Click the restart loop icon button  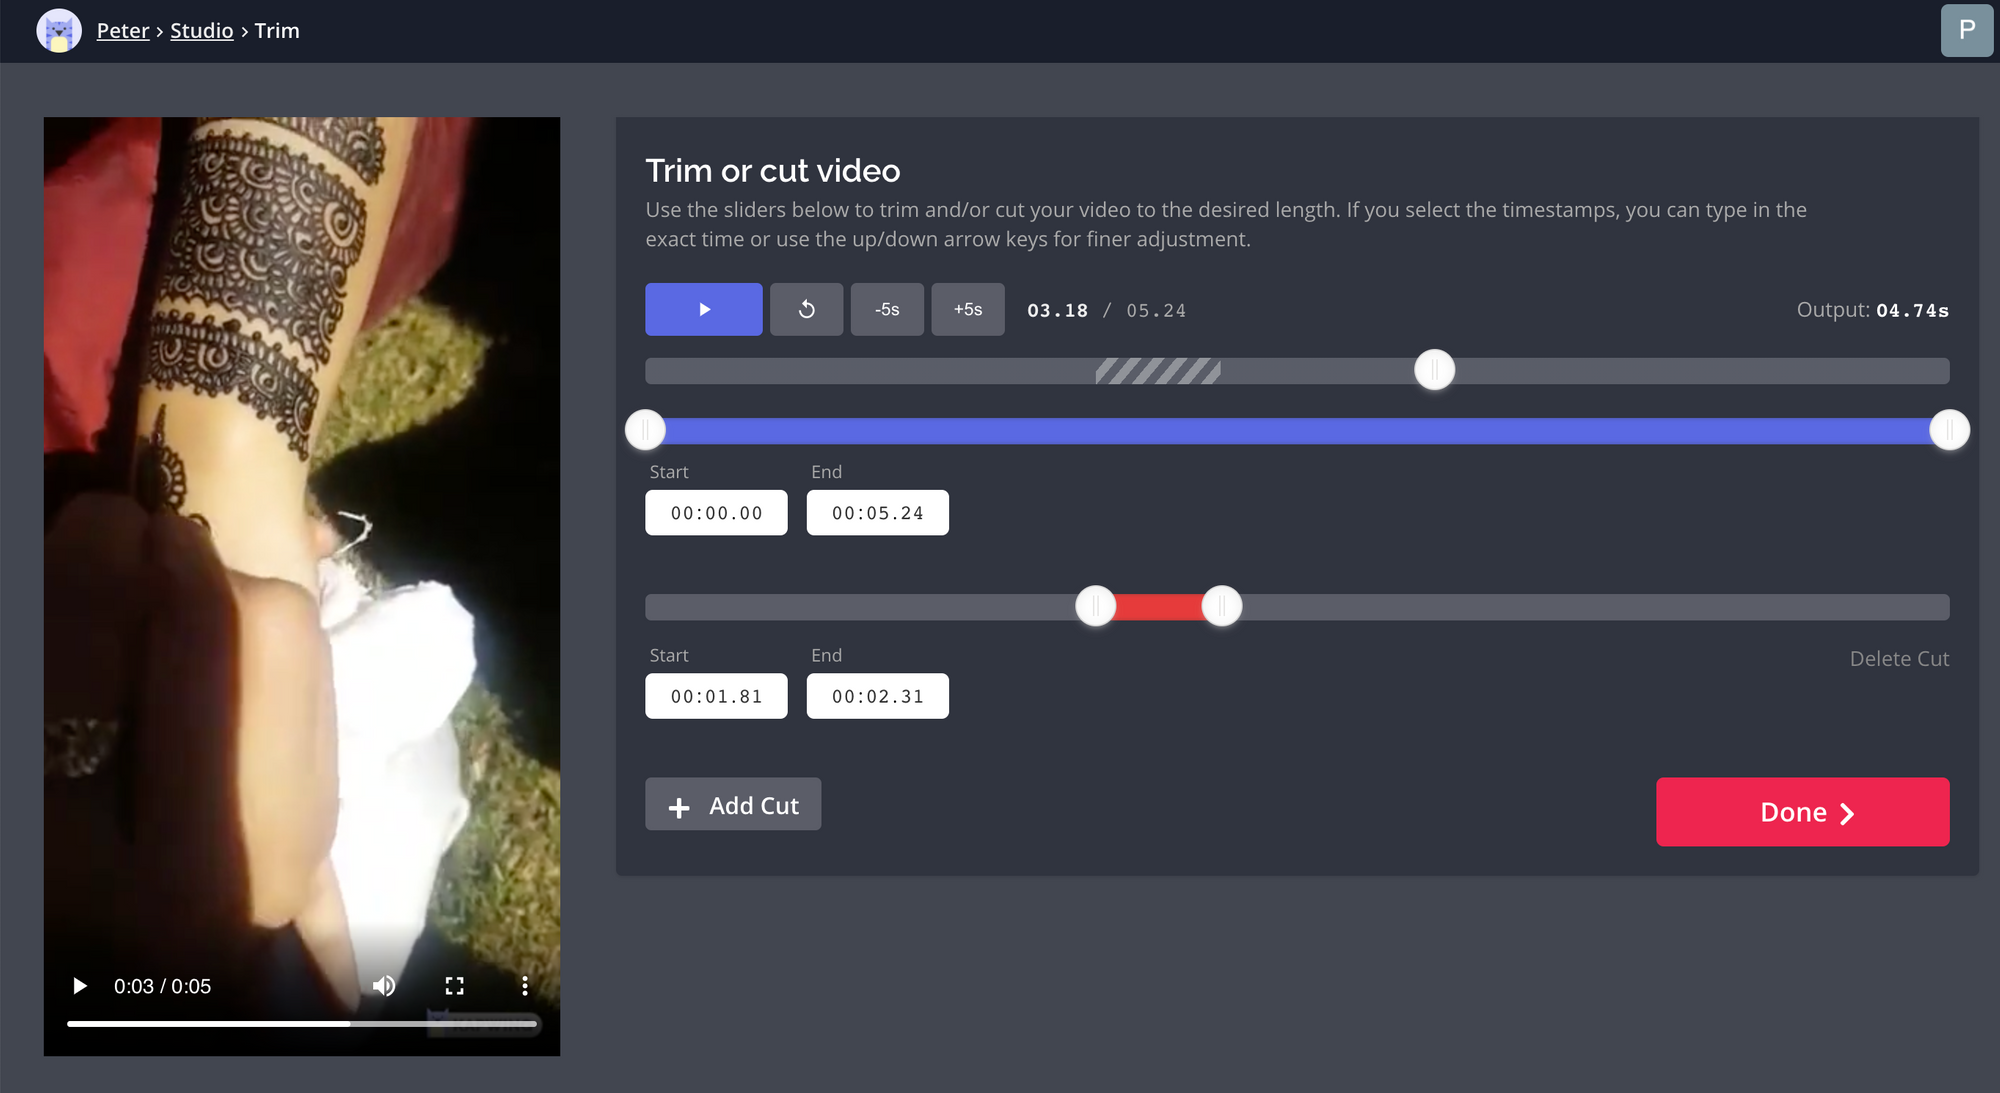click(806, 310)
